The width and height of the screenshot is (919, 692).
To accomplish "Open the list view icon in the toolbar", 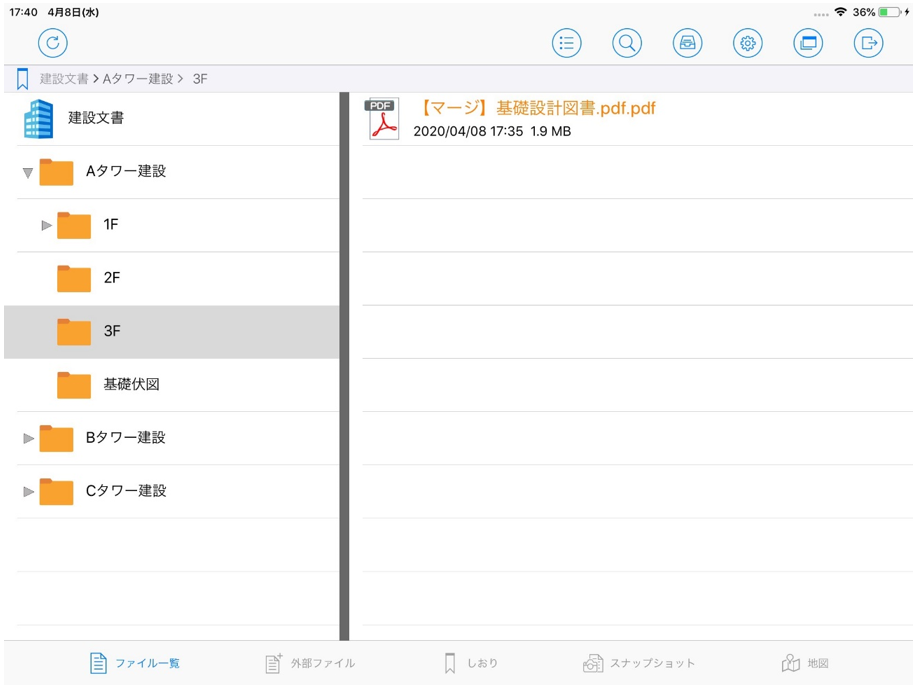I will point(567,43).
